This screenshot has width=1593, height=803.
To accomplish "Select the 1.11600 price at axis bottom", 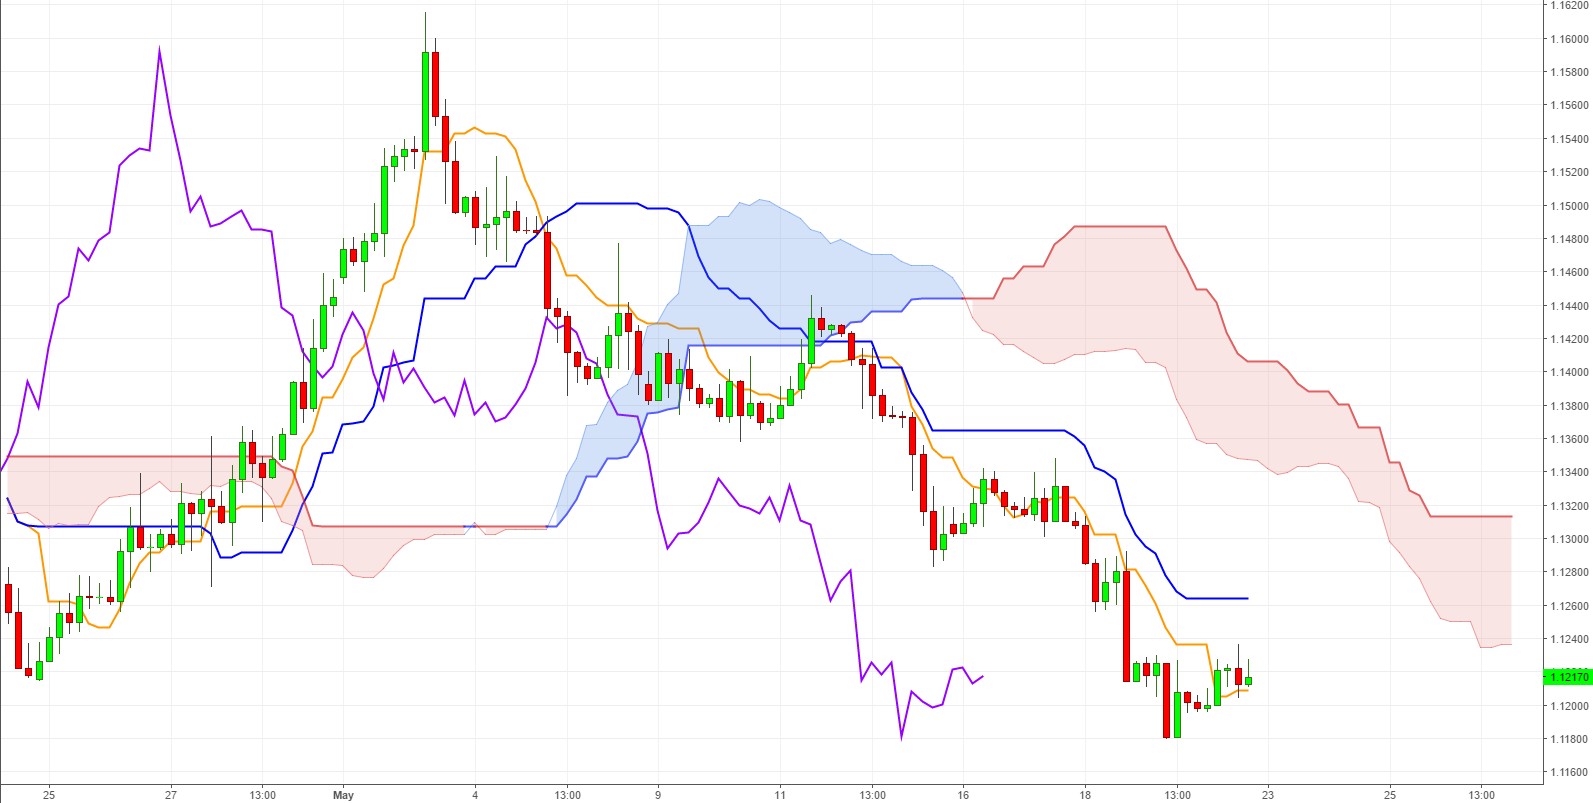I will click(1568, 772).
